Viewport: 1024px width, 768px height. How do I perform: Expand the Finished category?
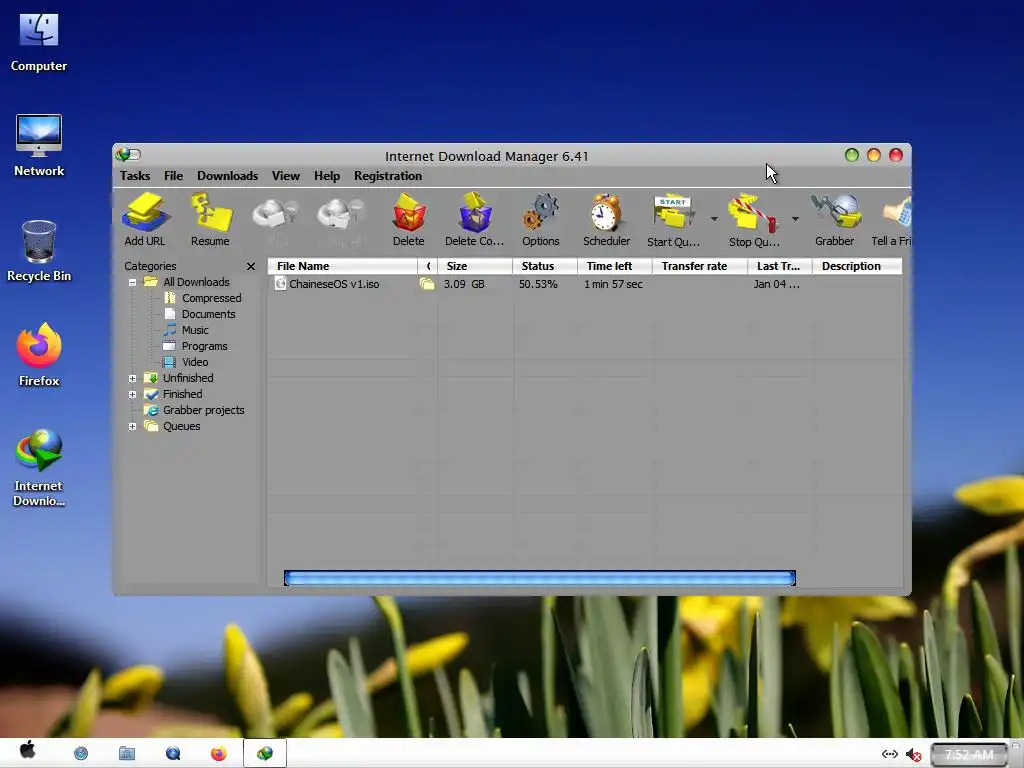pos(133,394)
